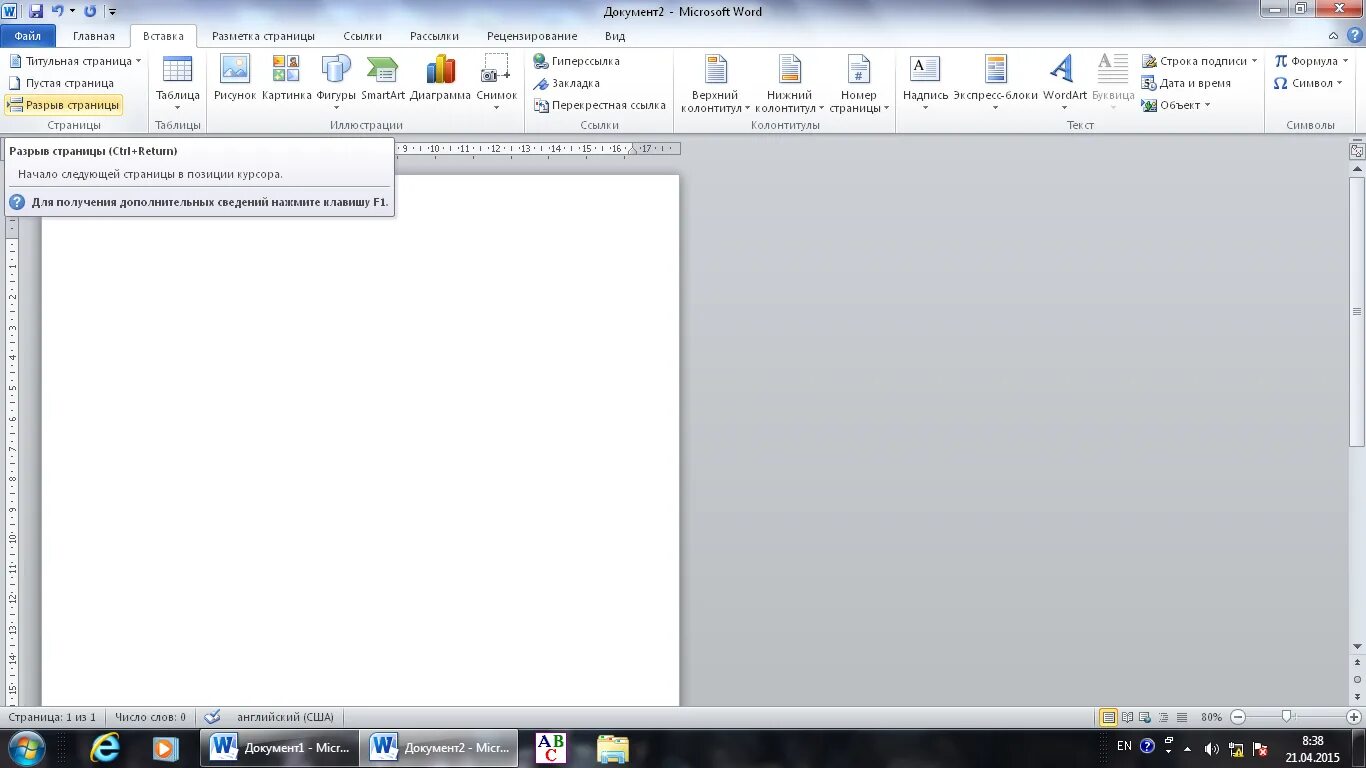Insert a picture via Рисунок icon
Viewport: 1366px width, 768px height.
click(x=235, y=78)
